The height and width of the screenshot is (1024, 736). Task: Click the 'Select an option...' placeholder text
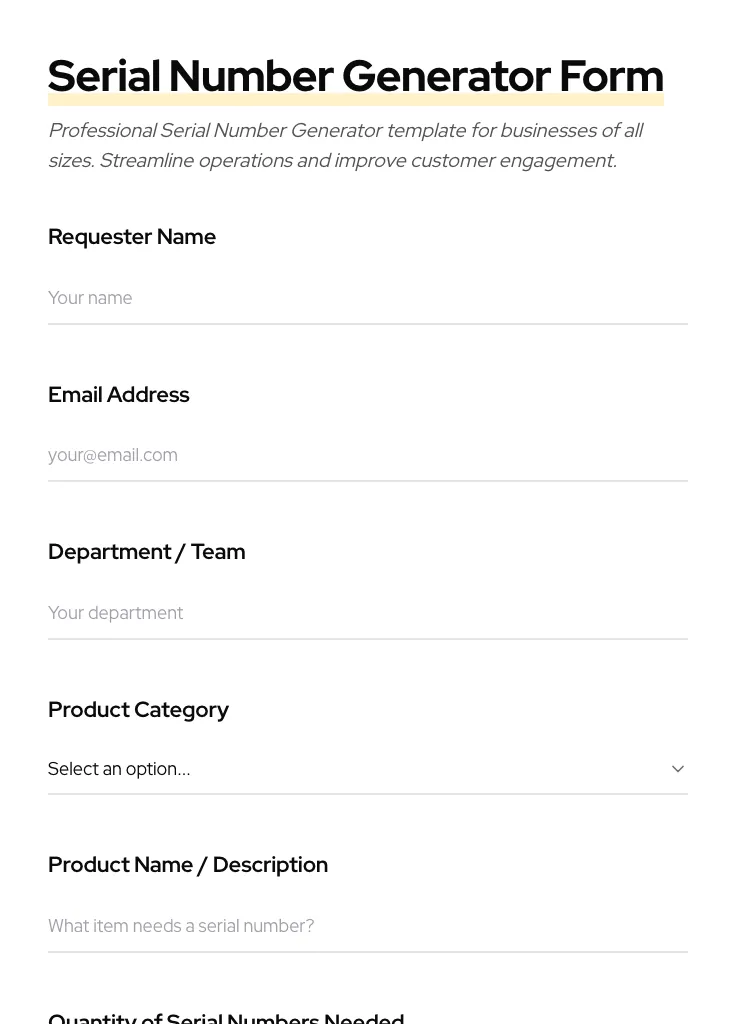tap(119, 769)
